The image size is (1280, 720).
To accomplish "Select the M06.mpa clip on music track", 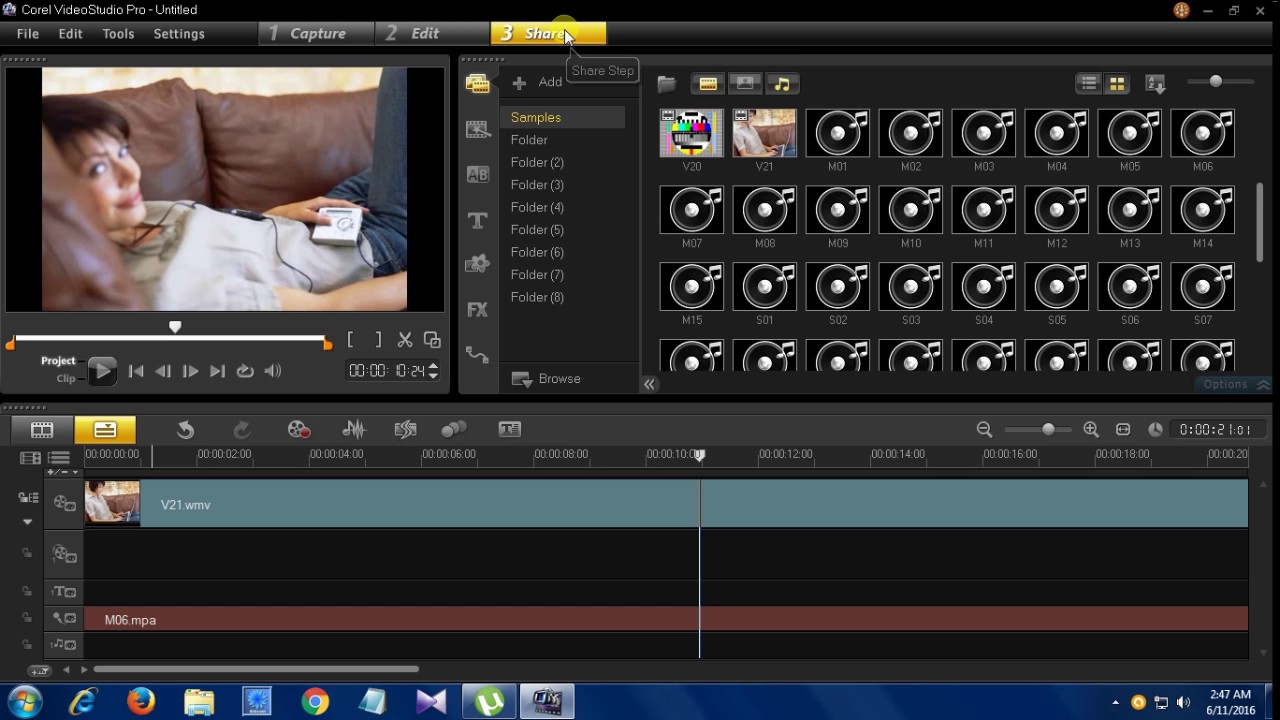I will 666,619.
